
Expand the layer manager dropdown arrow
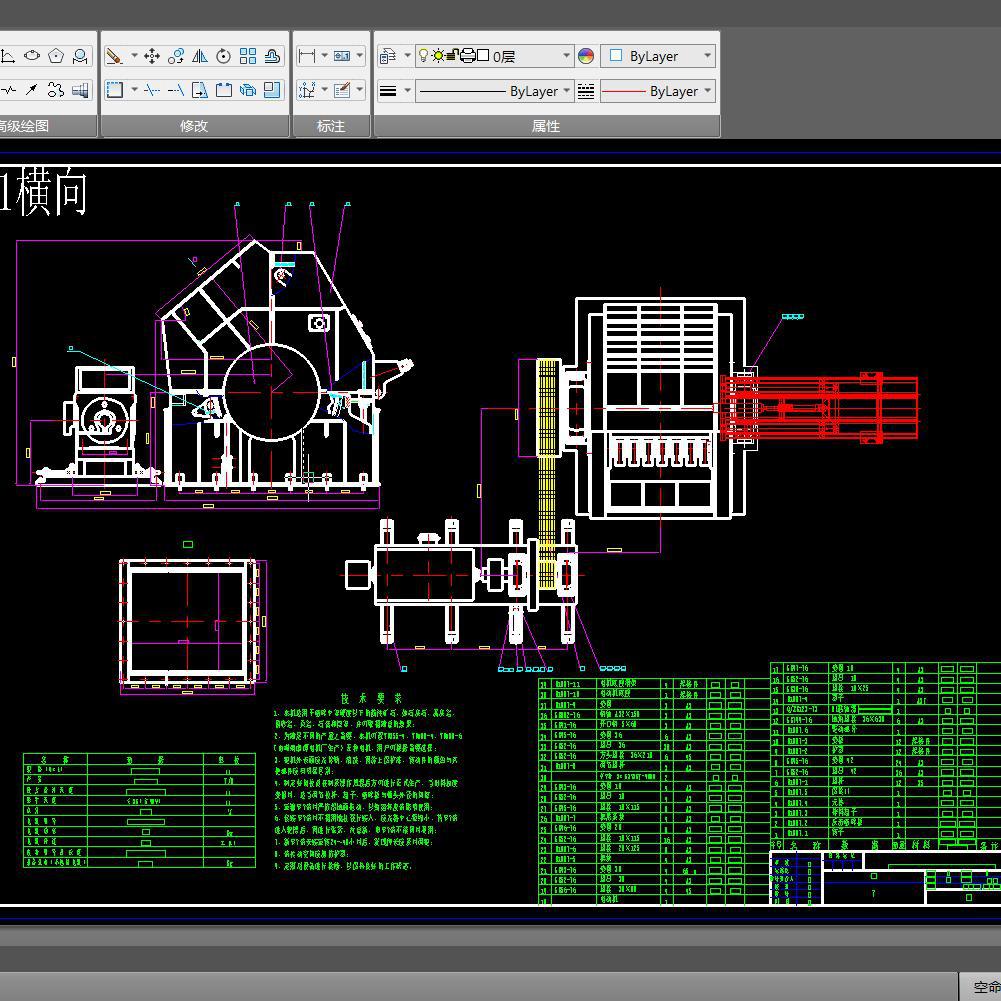pos(407,56)
